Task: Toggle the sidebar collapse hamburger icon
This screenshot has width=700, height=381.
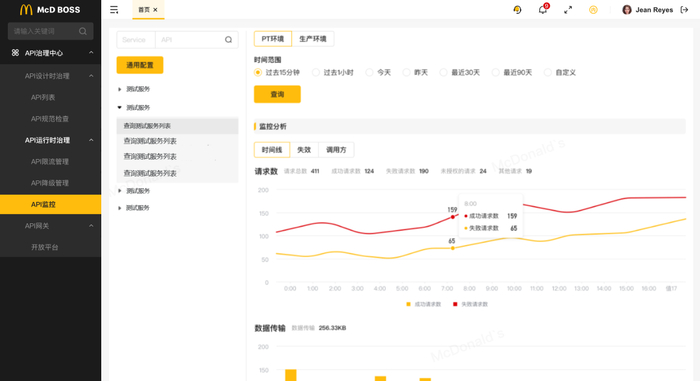Action: [114, 9]
